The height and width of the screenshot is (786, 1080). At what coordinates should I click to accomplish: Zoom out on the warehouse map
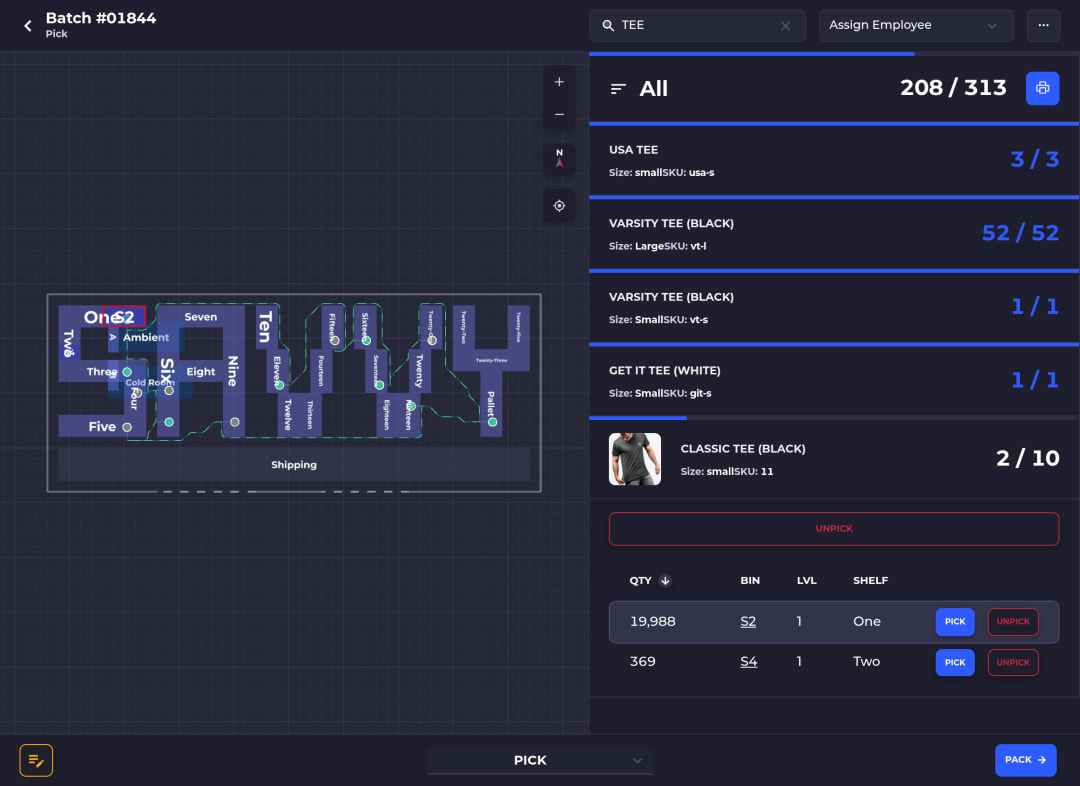559,114
